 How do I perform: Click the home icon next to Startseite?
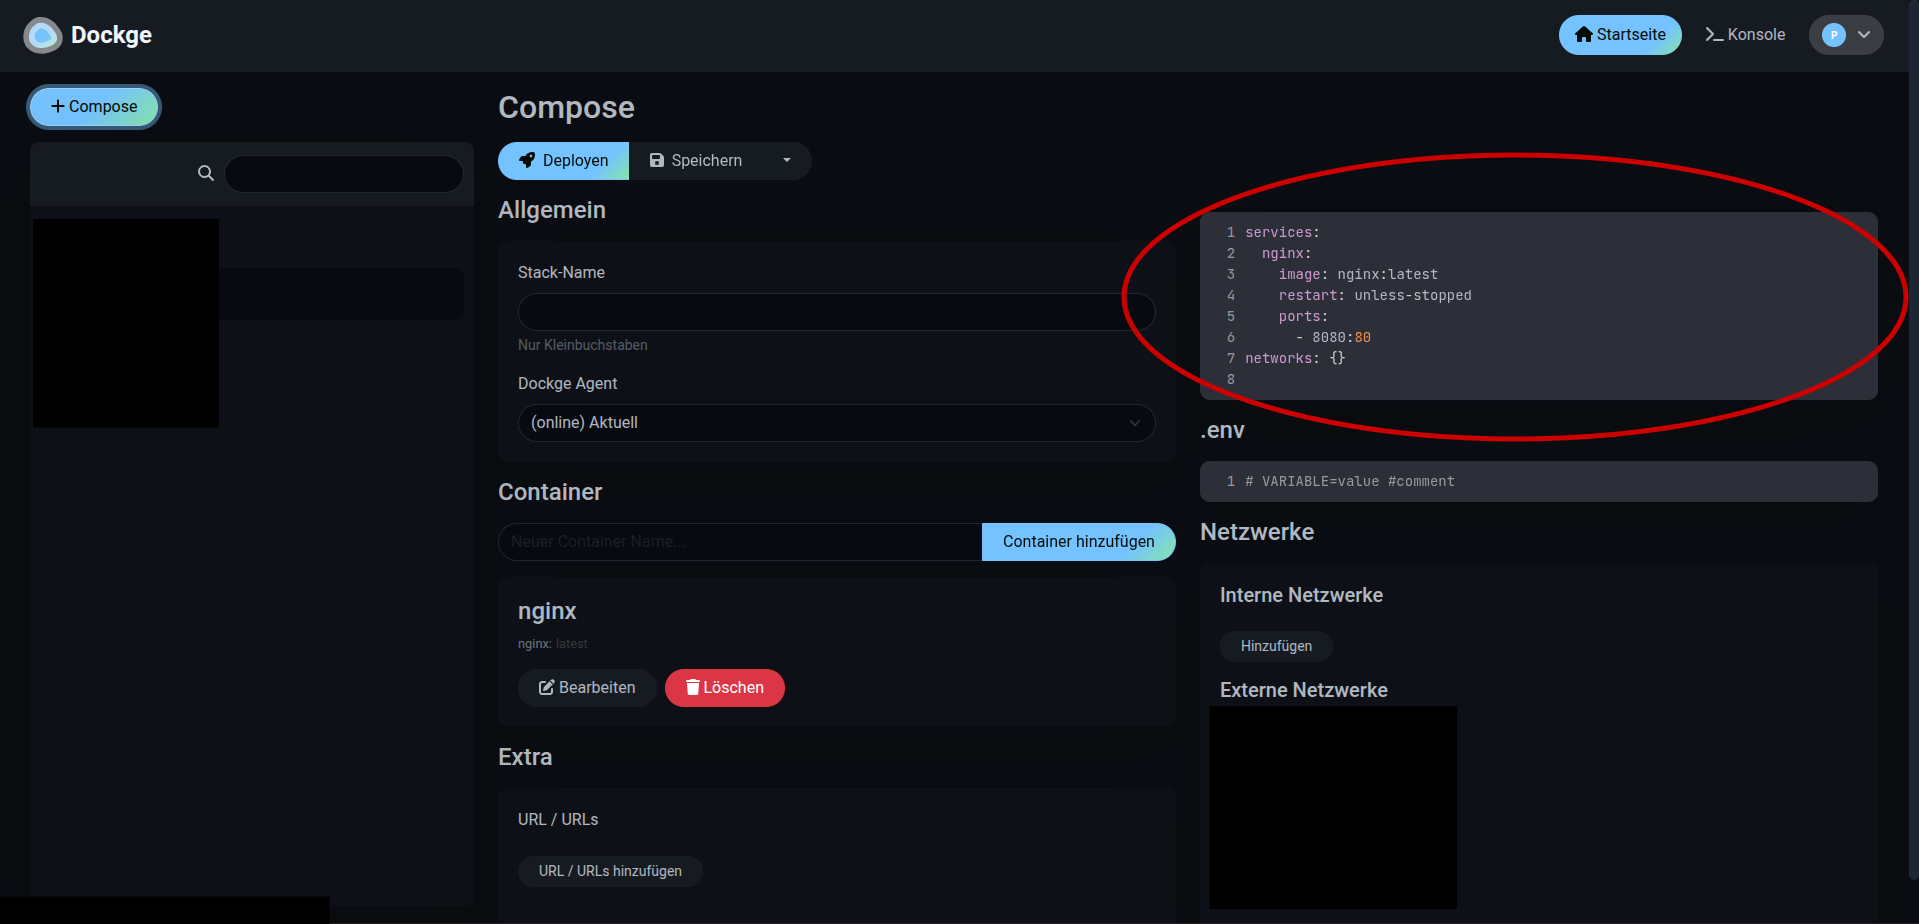point(1583,34)
